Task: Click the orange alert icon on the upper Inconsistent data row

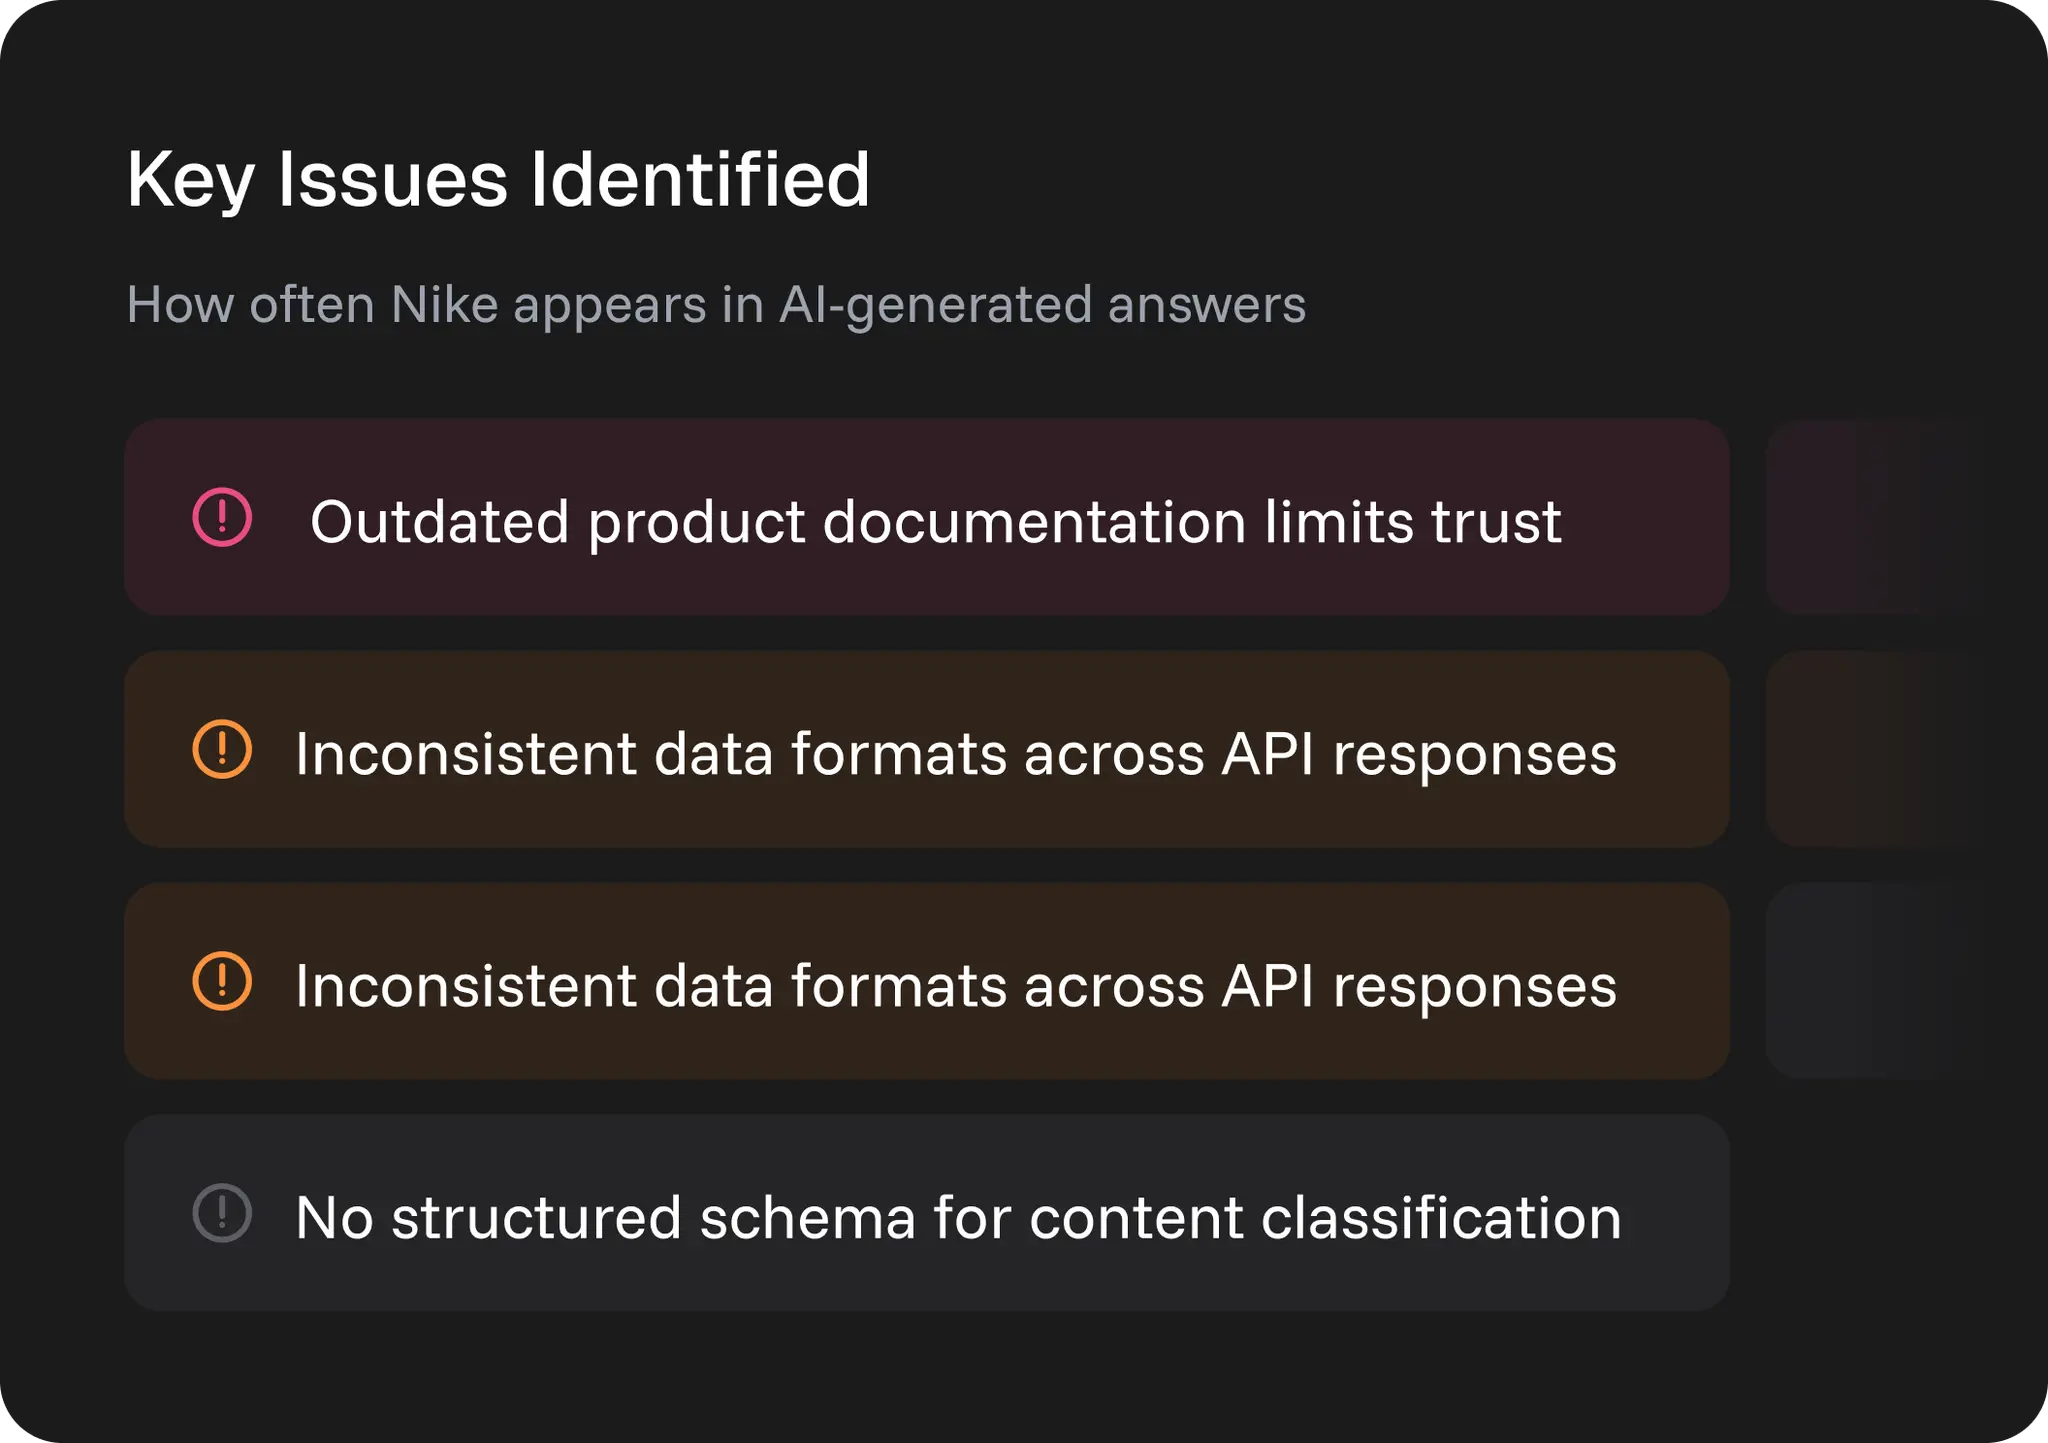Action: 222,749
